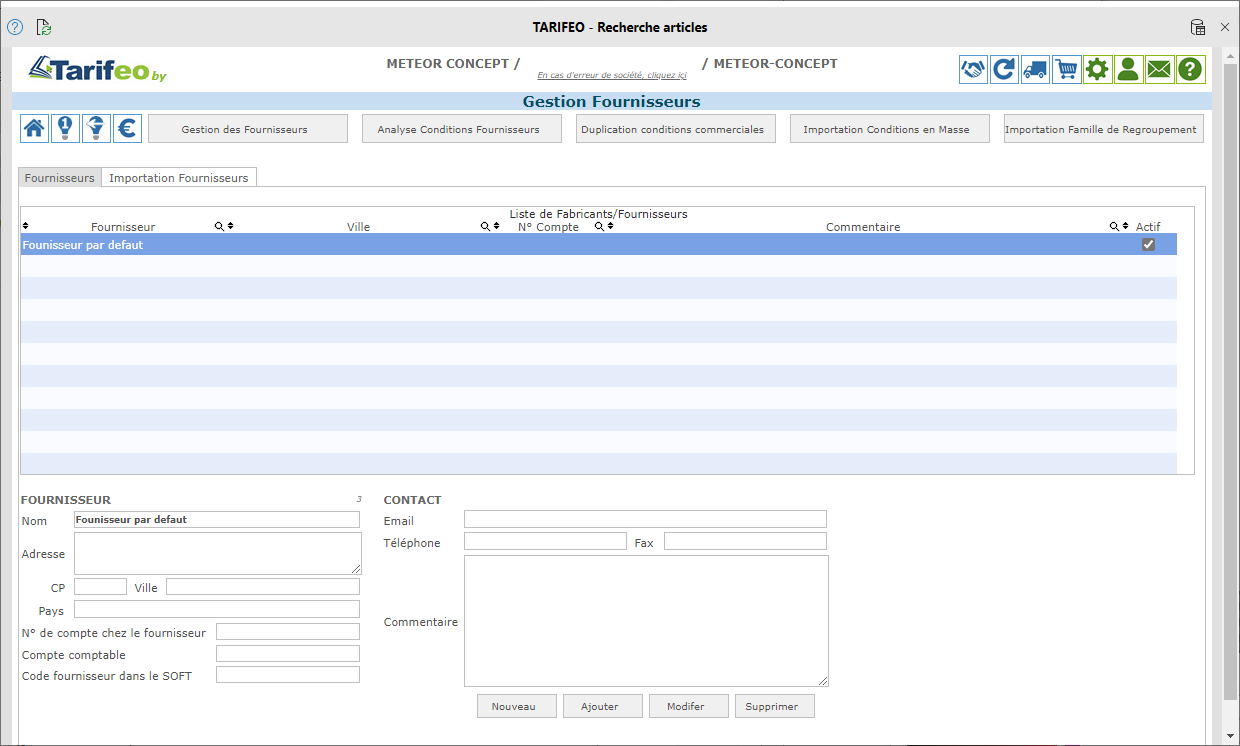Focus Code fournisseur dans le SOFT field
This screenshot has height=746, width=1240.
click(288, 675)
